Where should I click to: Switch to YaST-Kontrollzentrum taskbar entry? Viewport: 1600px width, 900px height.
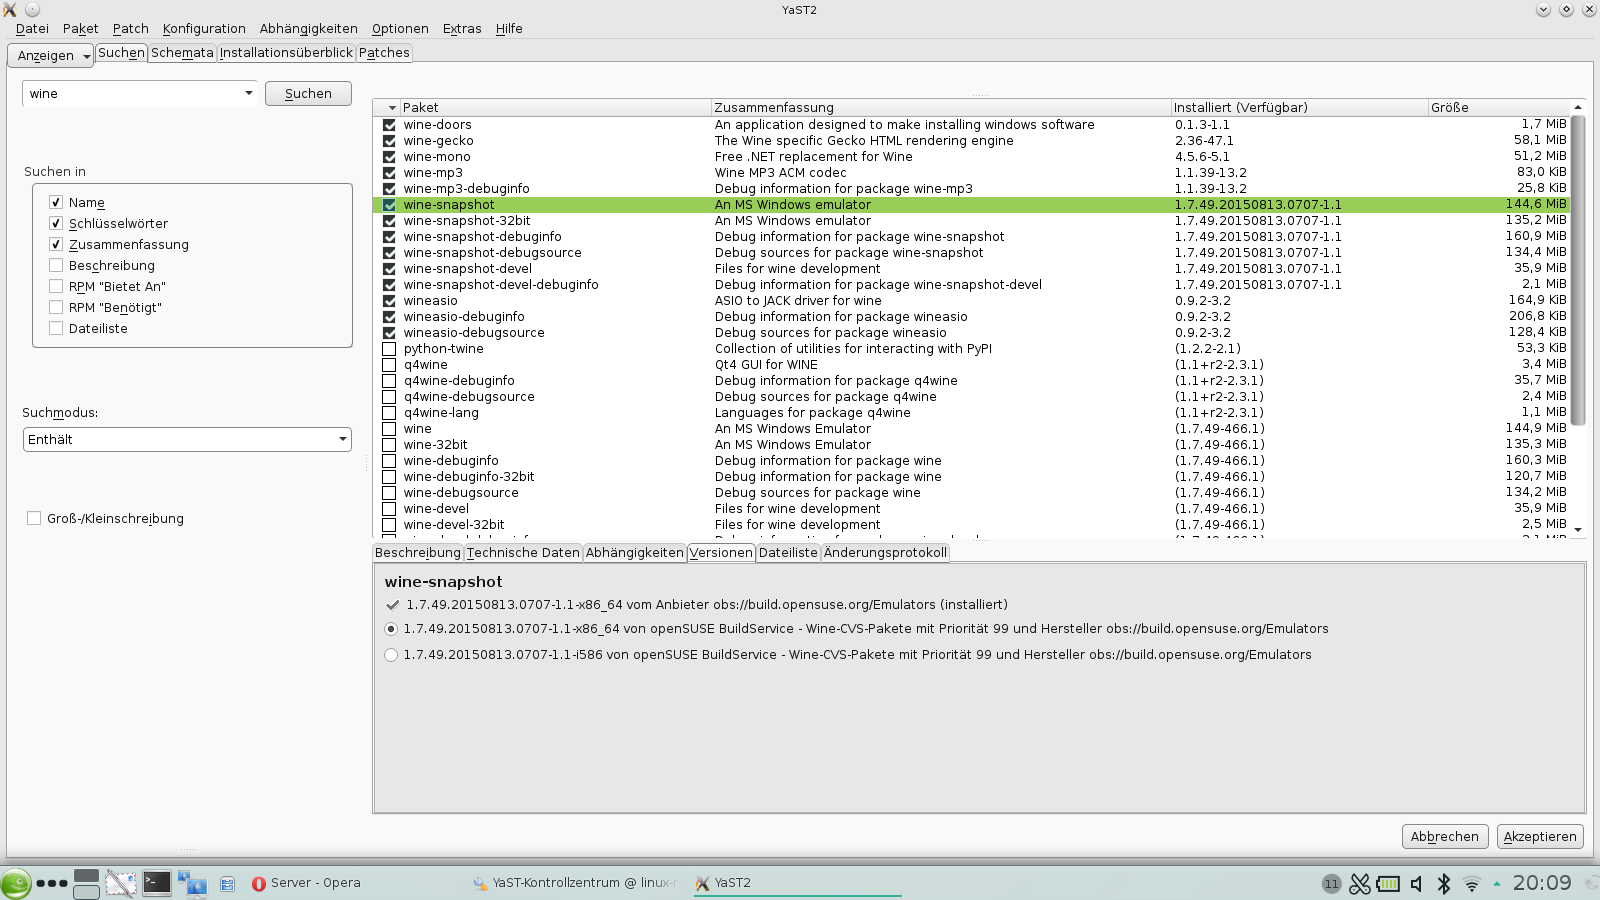(576, 883)
